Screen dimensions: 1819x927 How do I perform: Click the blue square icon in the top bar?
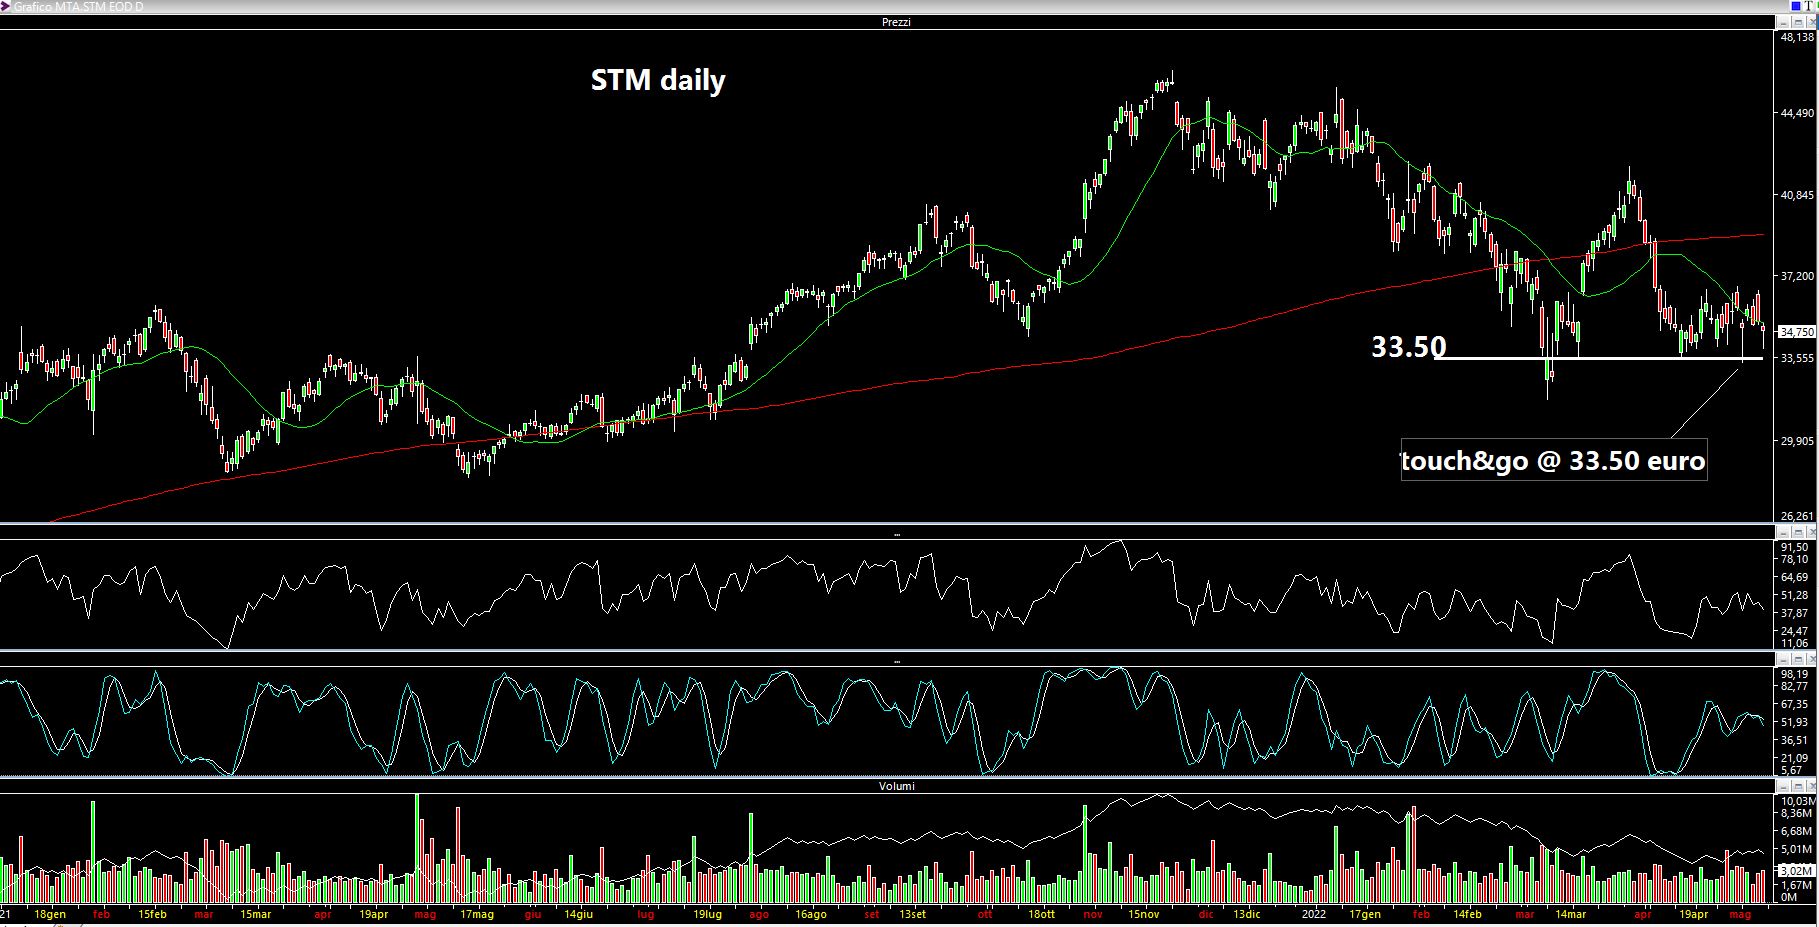[1794, 6]
